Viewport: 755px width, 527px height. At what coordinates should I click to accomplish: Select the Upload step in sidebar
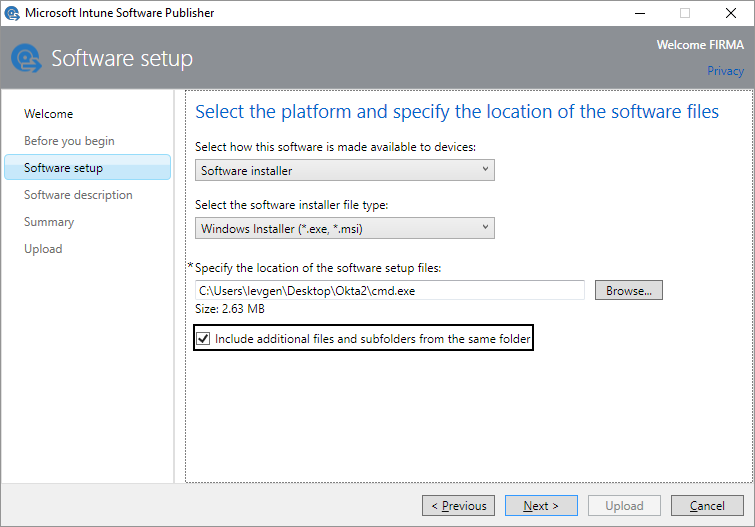[x=43, y=249]
